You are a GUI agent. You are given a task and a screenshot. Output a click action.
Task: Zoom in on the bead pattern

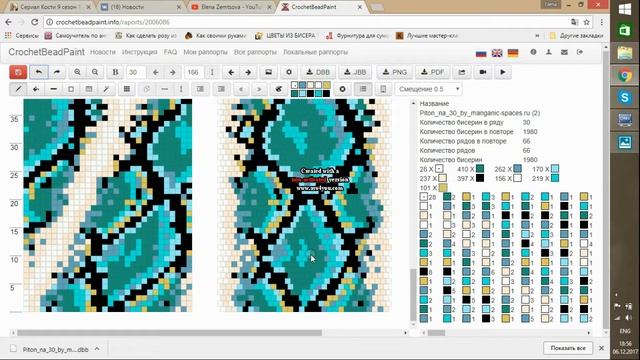(x=77, y=72)
